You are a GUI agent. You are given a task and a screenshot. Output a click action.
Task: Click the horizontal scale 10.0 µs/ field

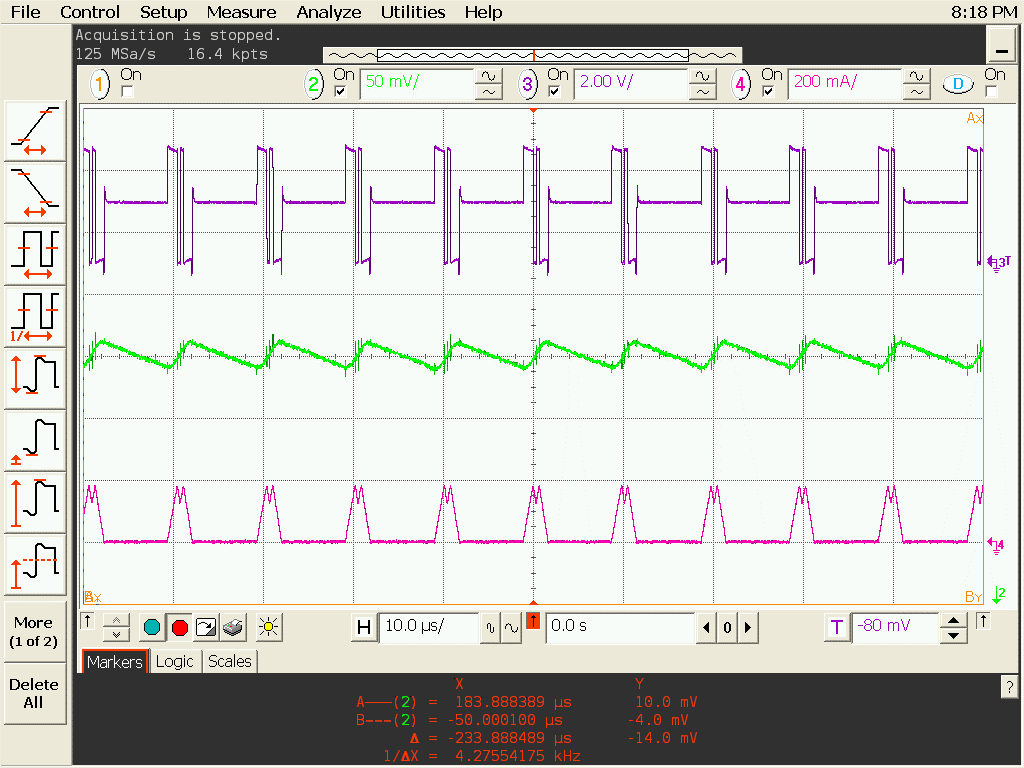click(x=428, y=627)
